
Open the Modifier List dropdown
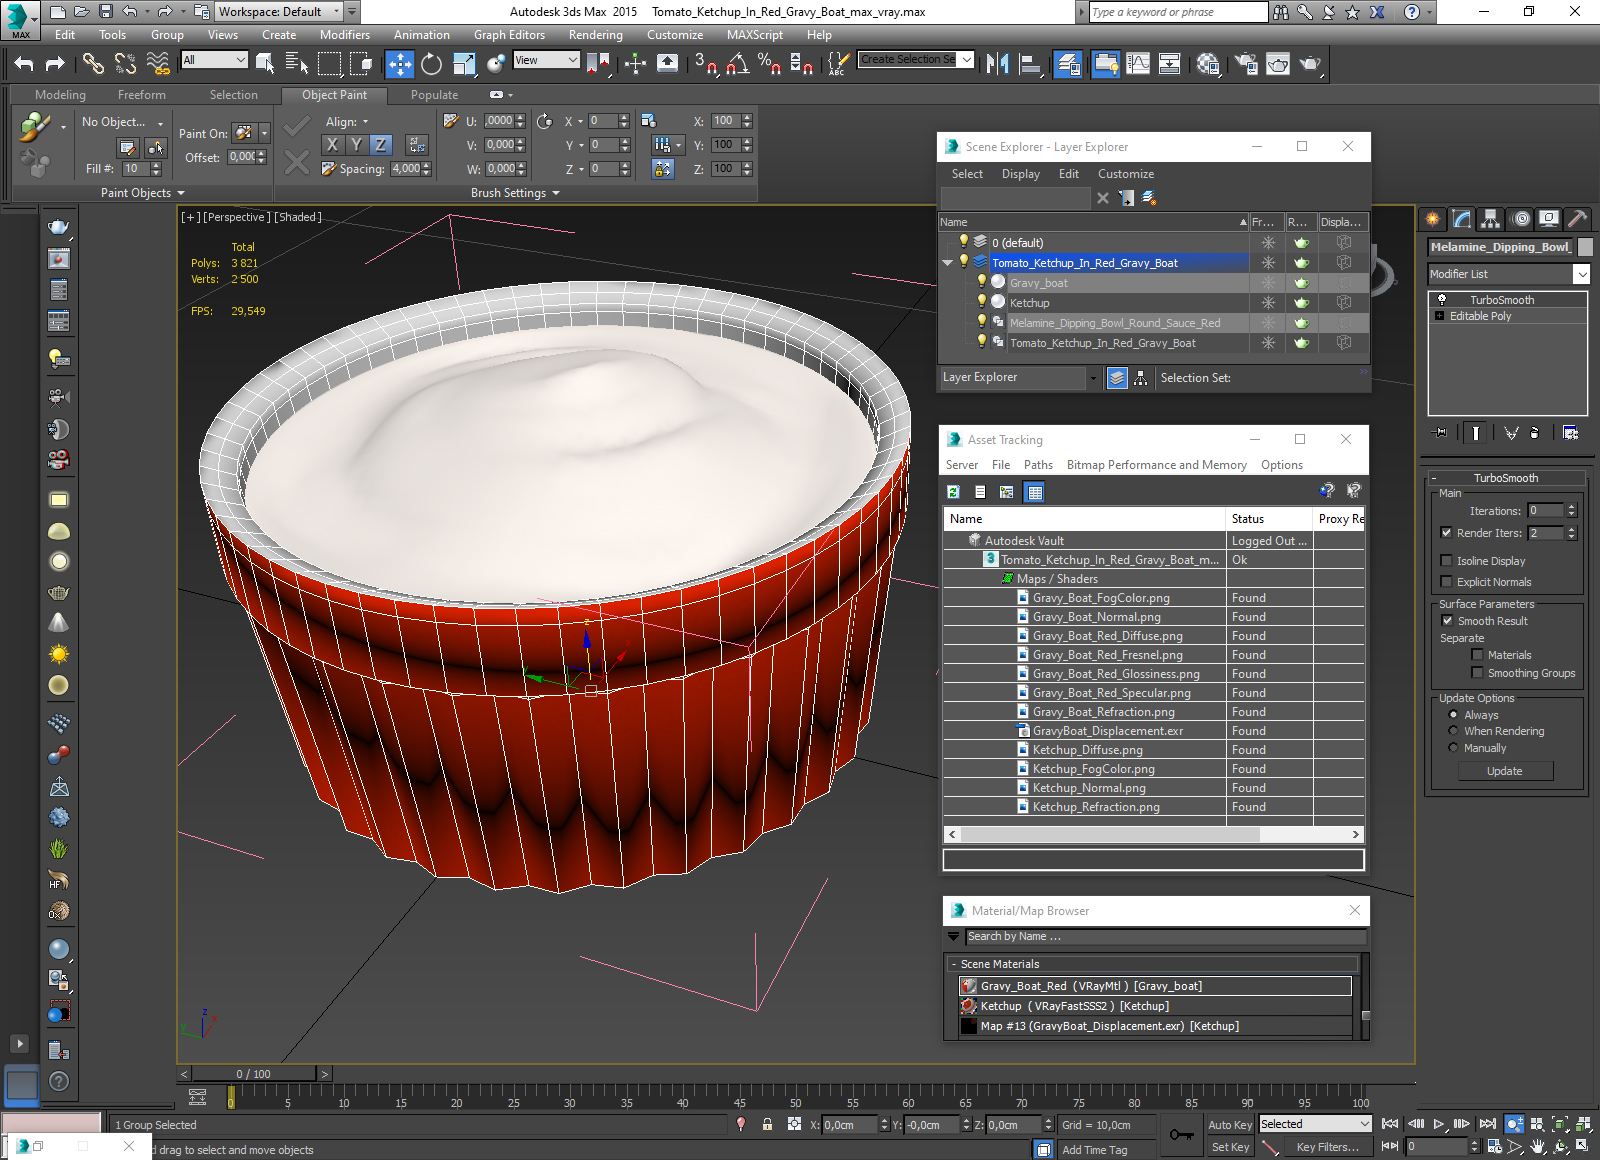(1581, 274)
